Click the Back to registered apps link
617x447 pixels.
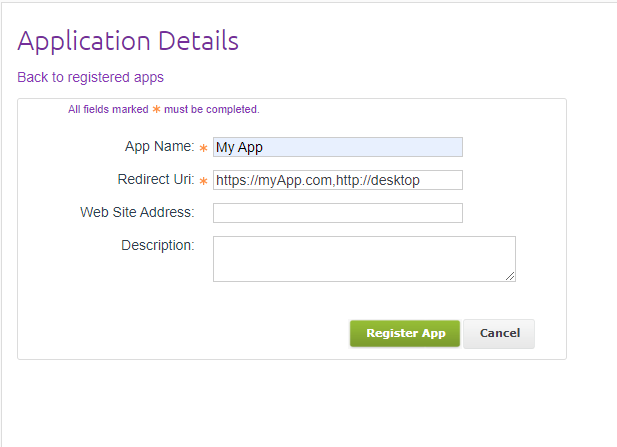90,77
